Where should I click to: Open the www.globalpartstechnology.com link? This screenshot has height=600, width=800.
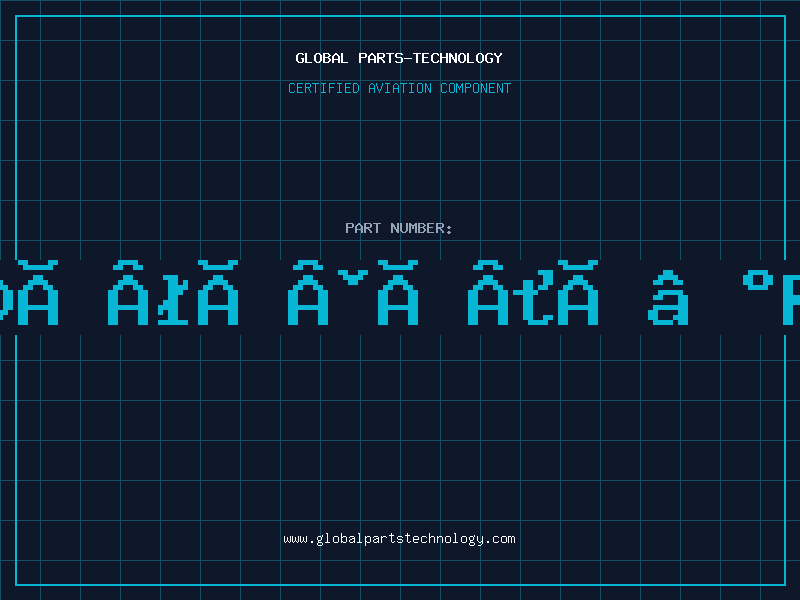coord(399,539)
